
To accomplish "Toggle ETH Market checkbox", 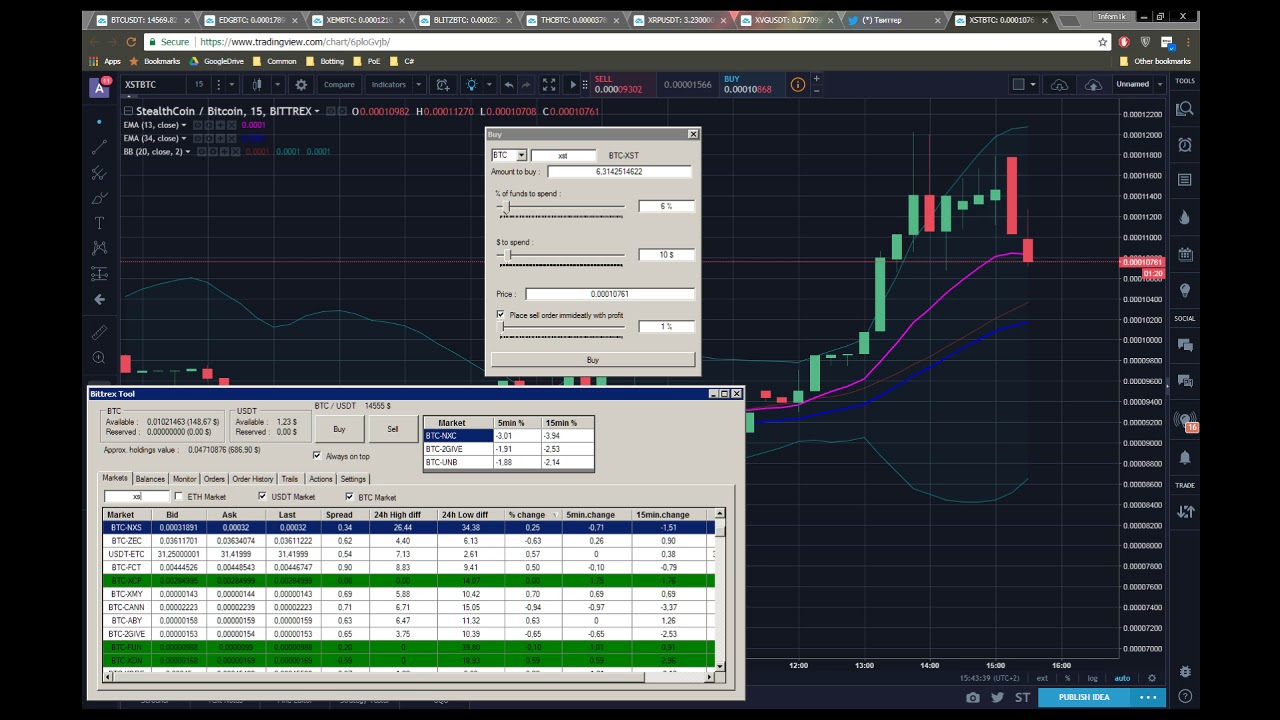I will coord(179,497).
